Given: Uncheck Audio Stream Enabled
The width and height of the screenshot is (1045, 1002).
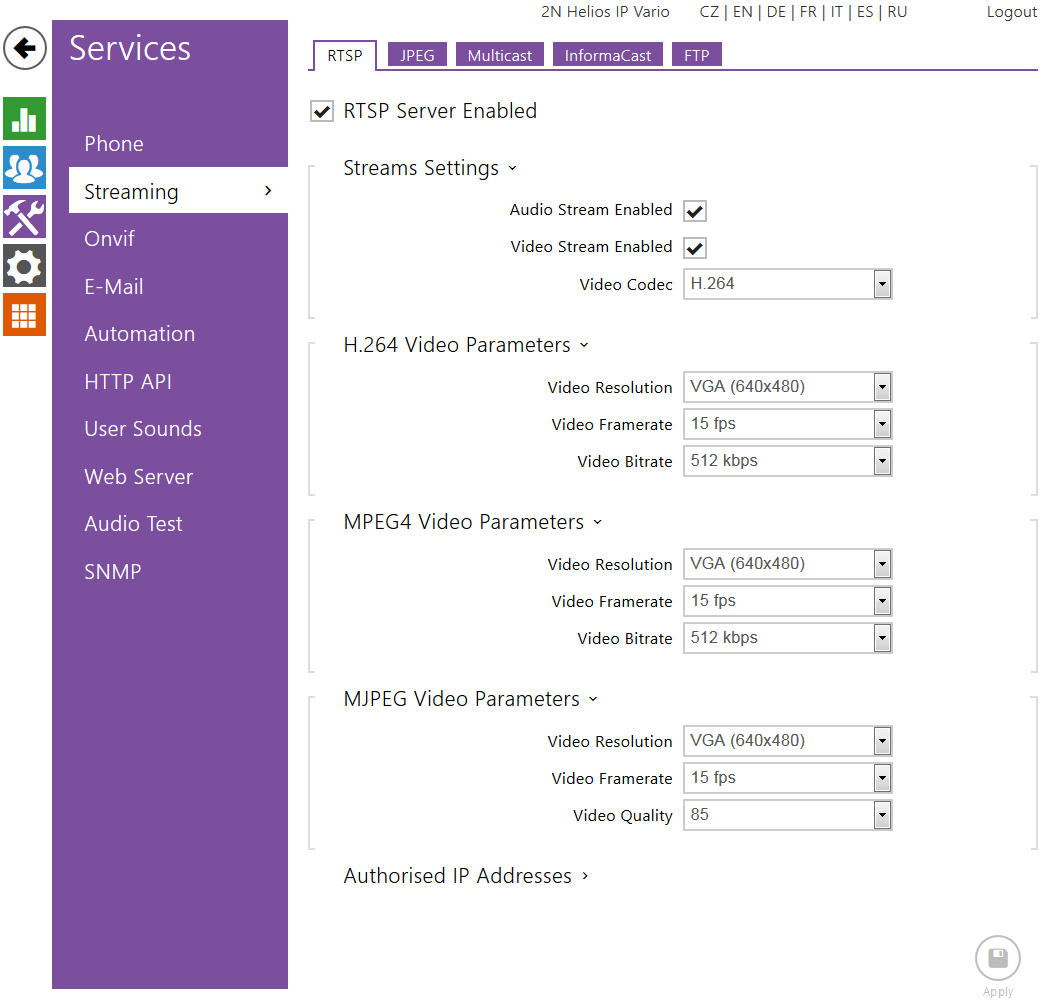Looking at the screenshot, I should coord(694,210).
